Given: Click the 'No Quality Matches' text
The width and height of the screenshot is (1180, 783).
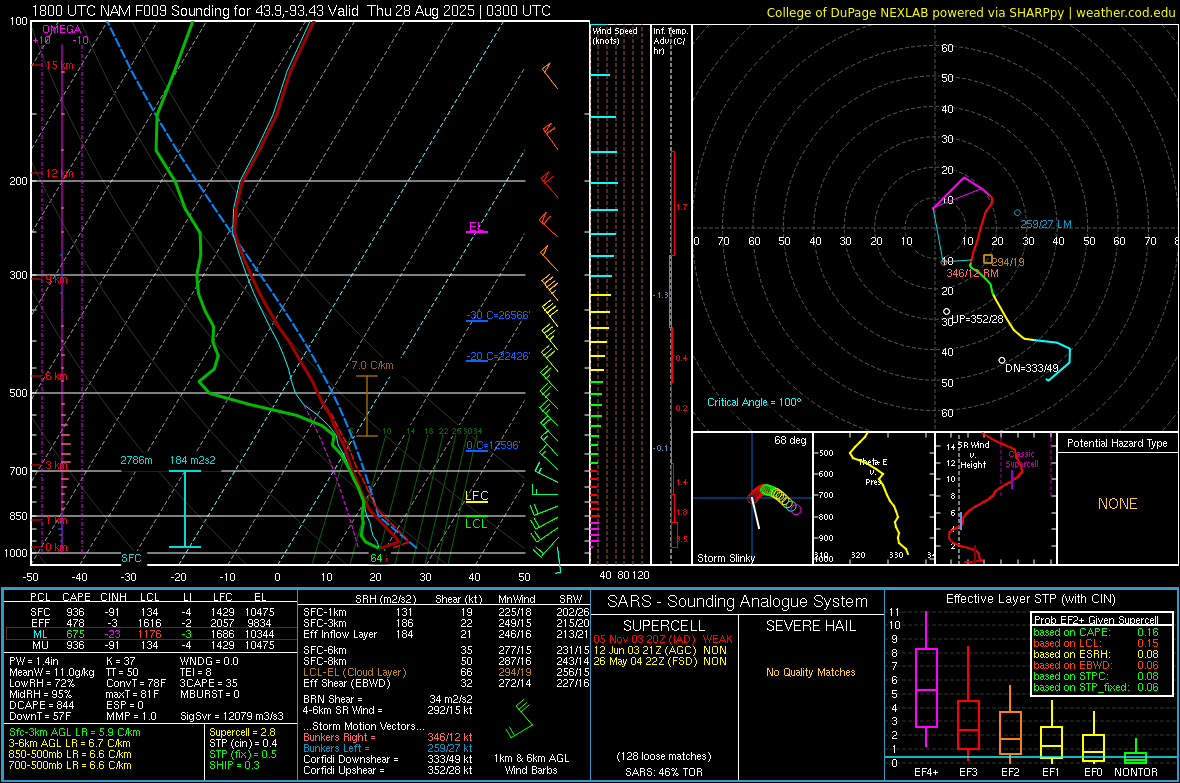Looking at the screenshot, I should pyautogui.click(x=810, y=672).
